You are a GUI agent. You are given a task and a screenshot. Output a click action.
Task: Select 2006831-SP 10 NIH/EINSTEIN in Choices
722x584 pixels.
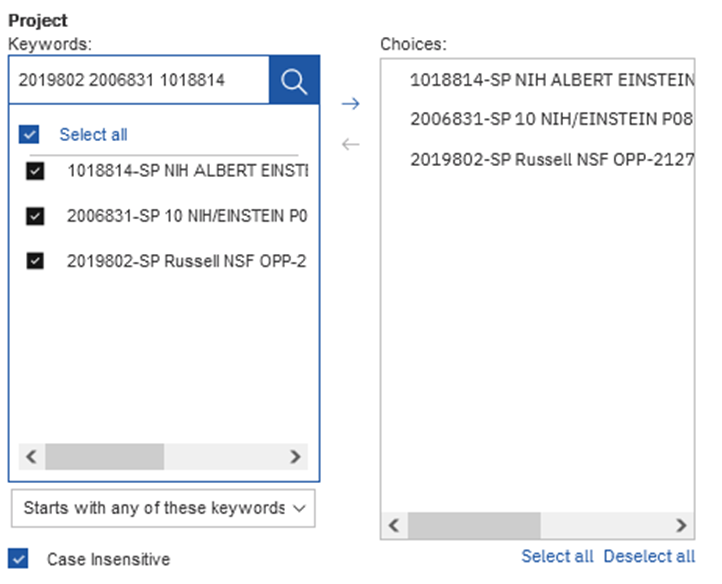(551, 119)
